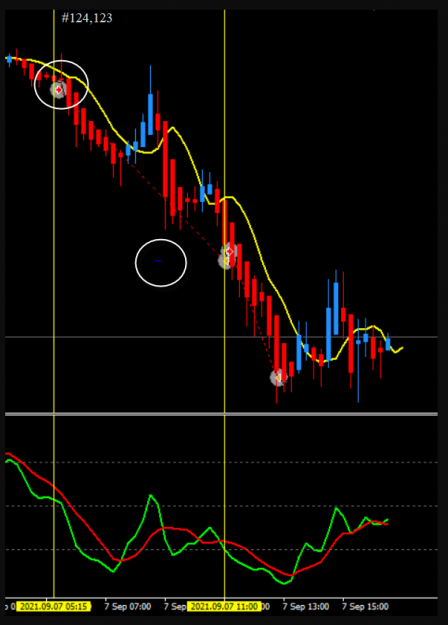The image size is (448, 625).
Task: Select the yellow close marker at the chart low
Action: [x=278, y=377]
